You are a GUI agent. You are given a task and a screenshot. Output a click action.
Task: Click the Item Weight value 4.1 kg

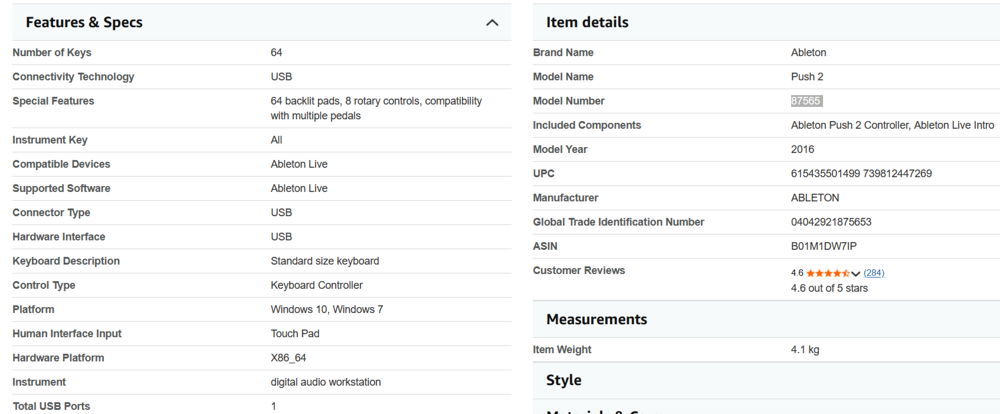[805, 350]
